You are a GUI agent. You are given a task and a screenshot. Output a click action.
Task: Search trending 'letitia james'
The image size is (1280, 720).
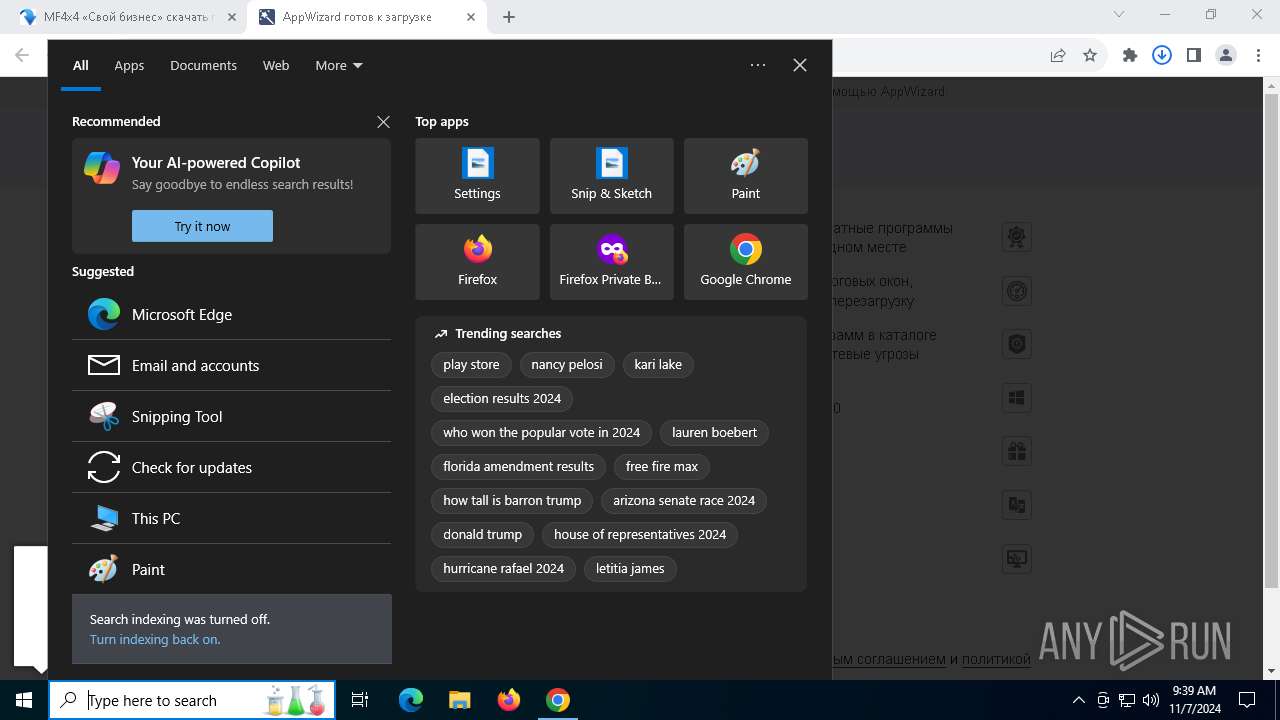pyautogui.click(x=630, y=569)
